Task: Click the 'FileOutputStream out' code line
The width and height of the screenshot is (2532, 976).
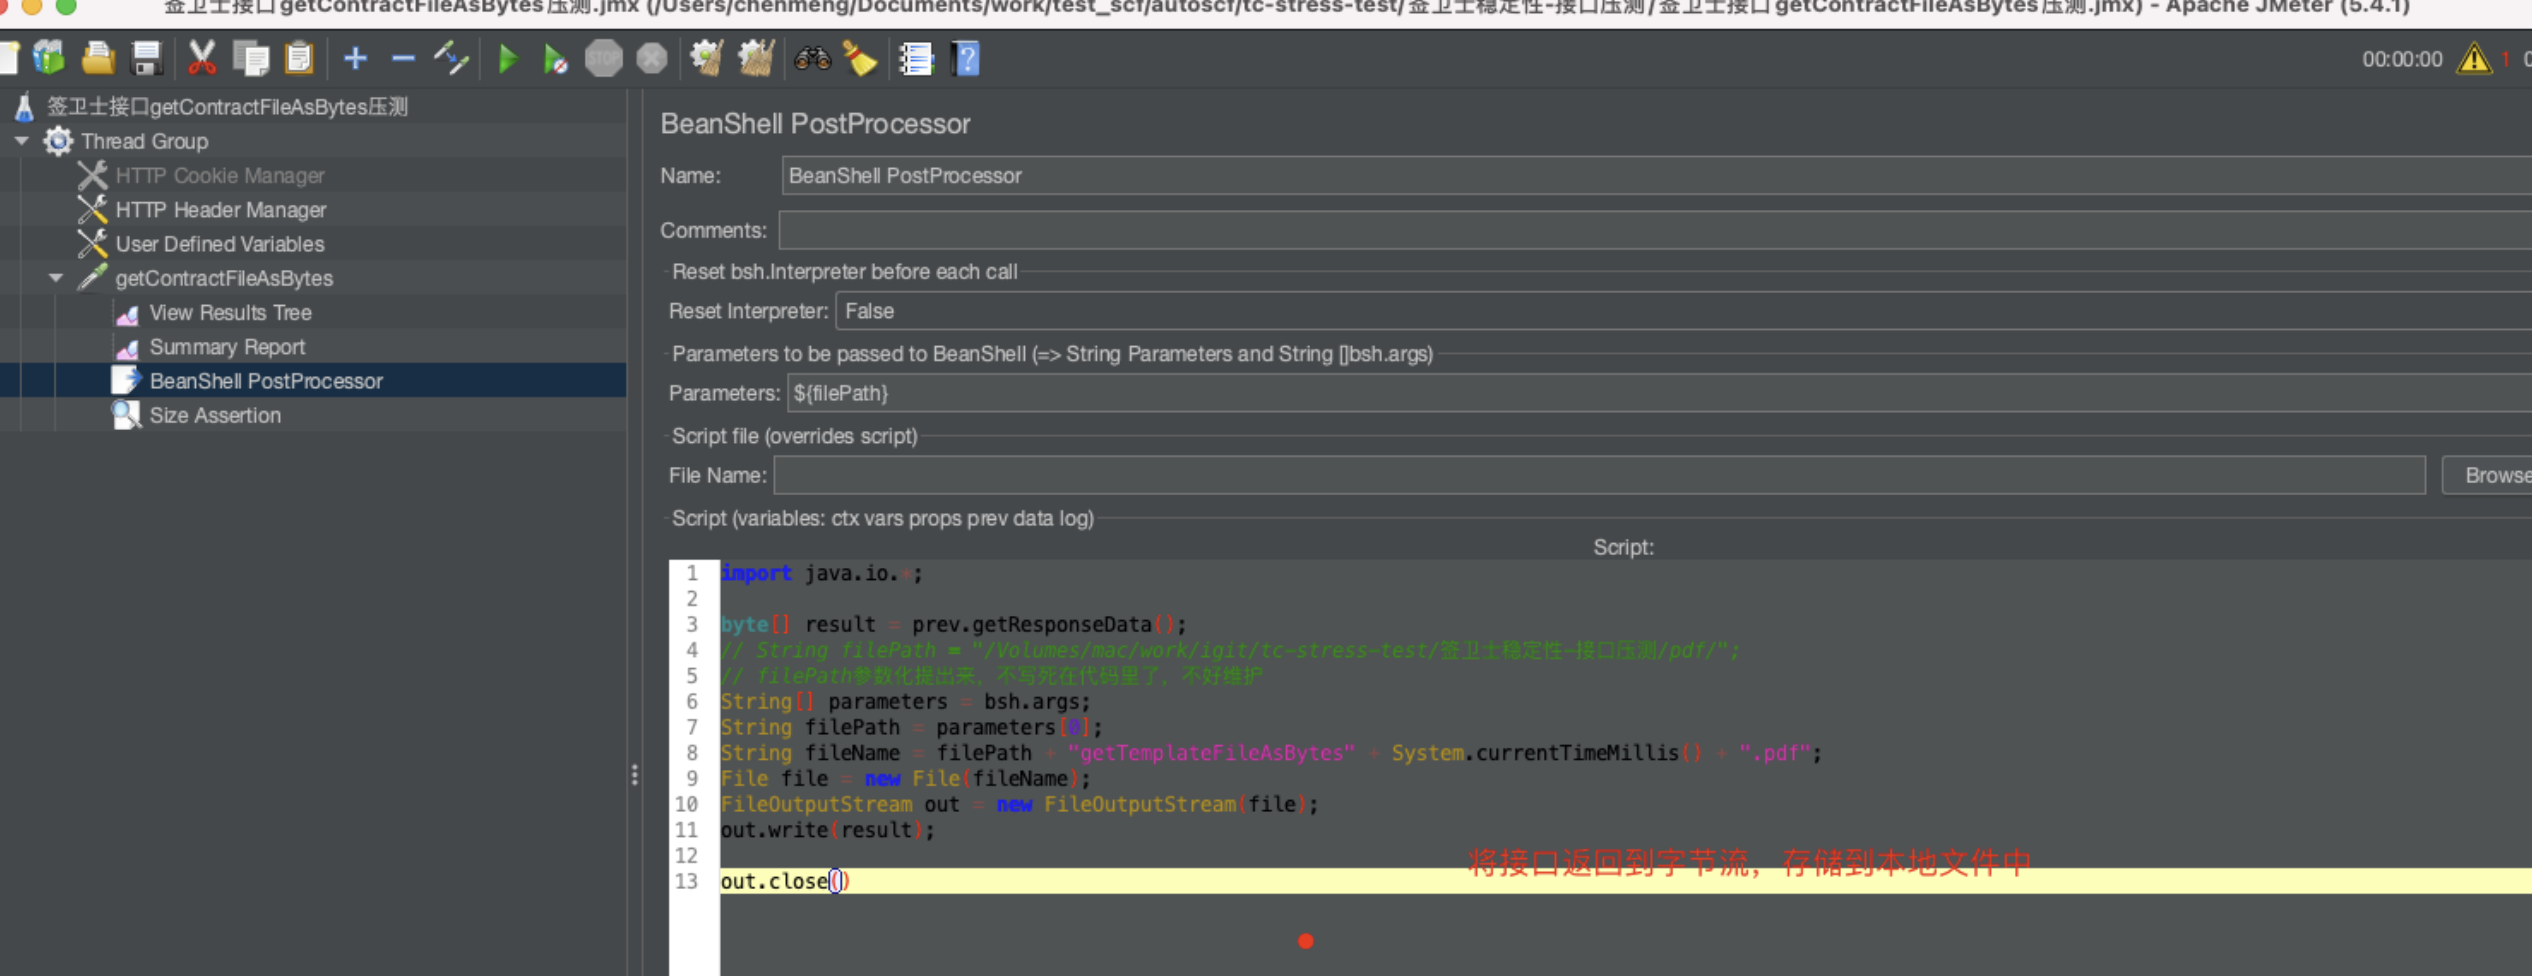Action: [1019, 804]
